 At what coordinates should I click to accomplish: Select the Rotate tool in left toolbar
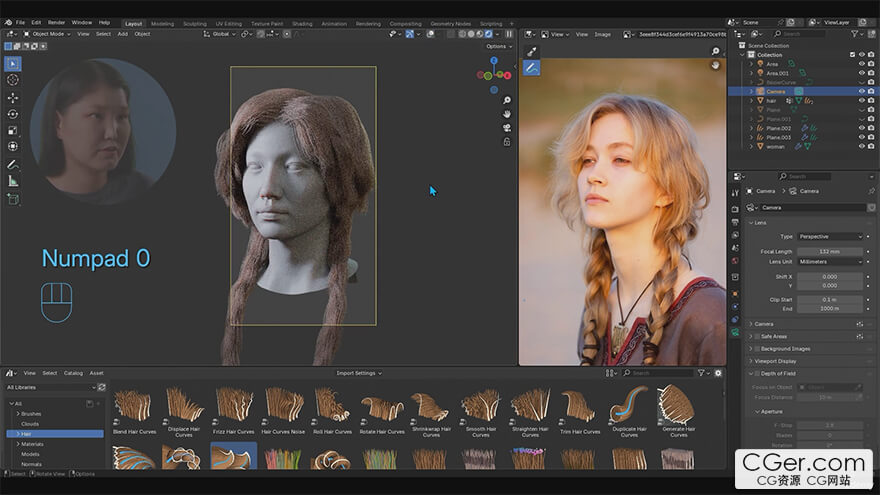[x=13, y=114]
